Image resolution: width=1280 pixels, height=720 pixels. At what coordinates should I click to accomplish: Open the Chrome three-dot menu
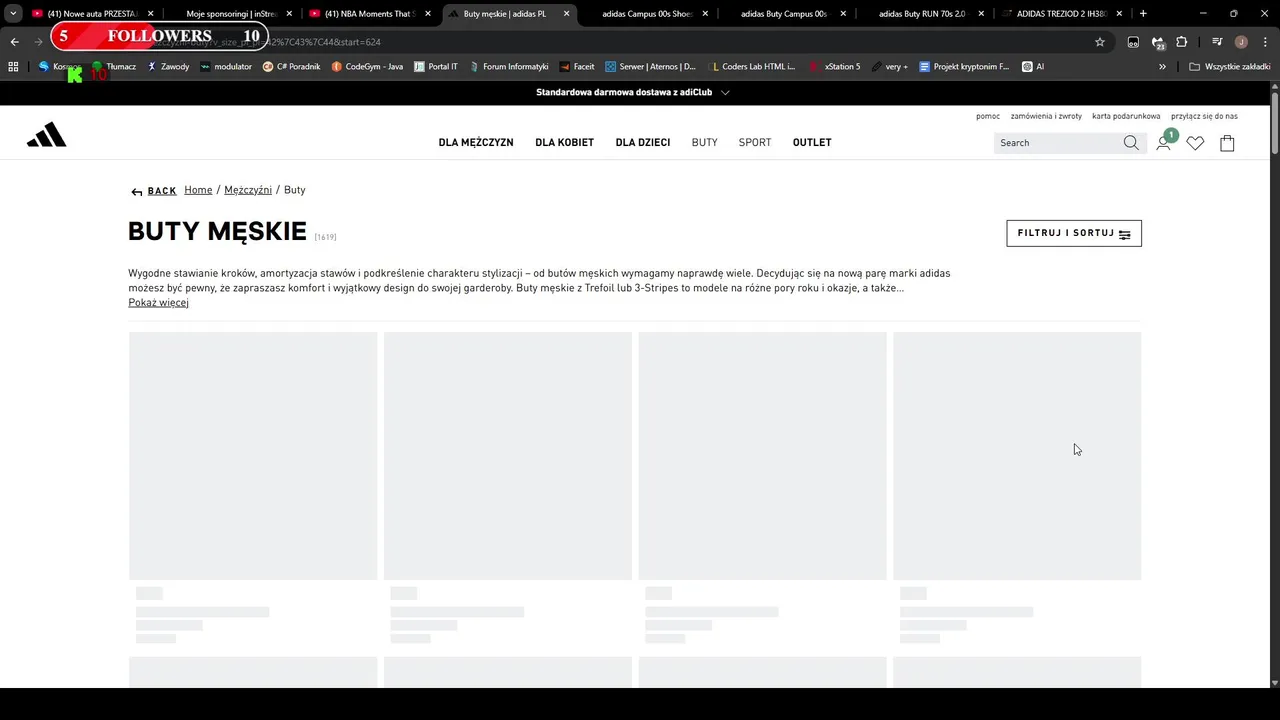(x=1265, y=42)
